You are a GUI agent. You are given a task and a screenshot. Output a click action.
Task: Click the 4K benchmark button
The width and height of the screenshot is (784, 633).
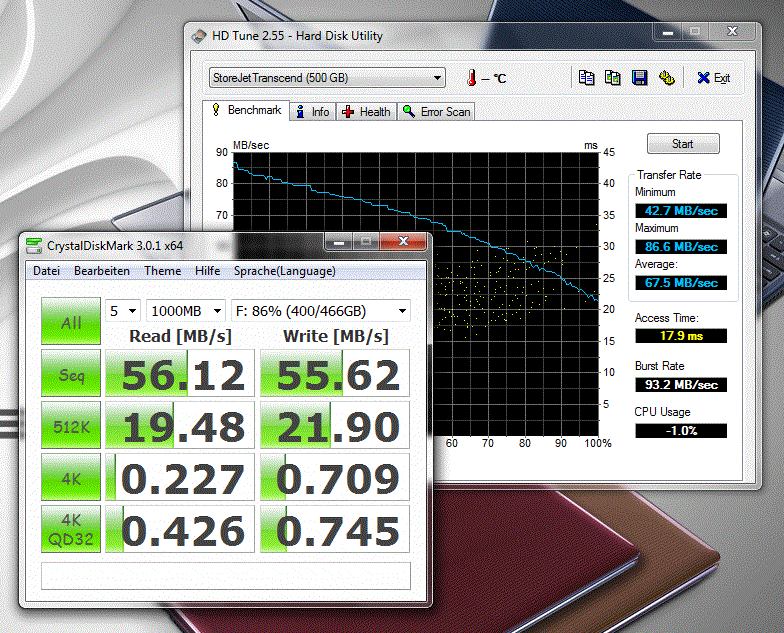pos(71,478)
